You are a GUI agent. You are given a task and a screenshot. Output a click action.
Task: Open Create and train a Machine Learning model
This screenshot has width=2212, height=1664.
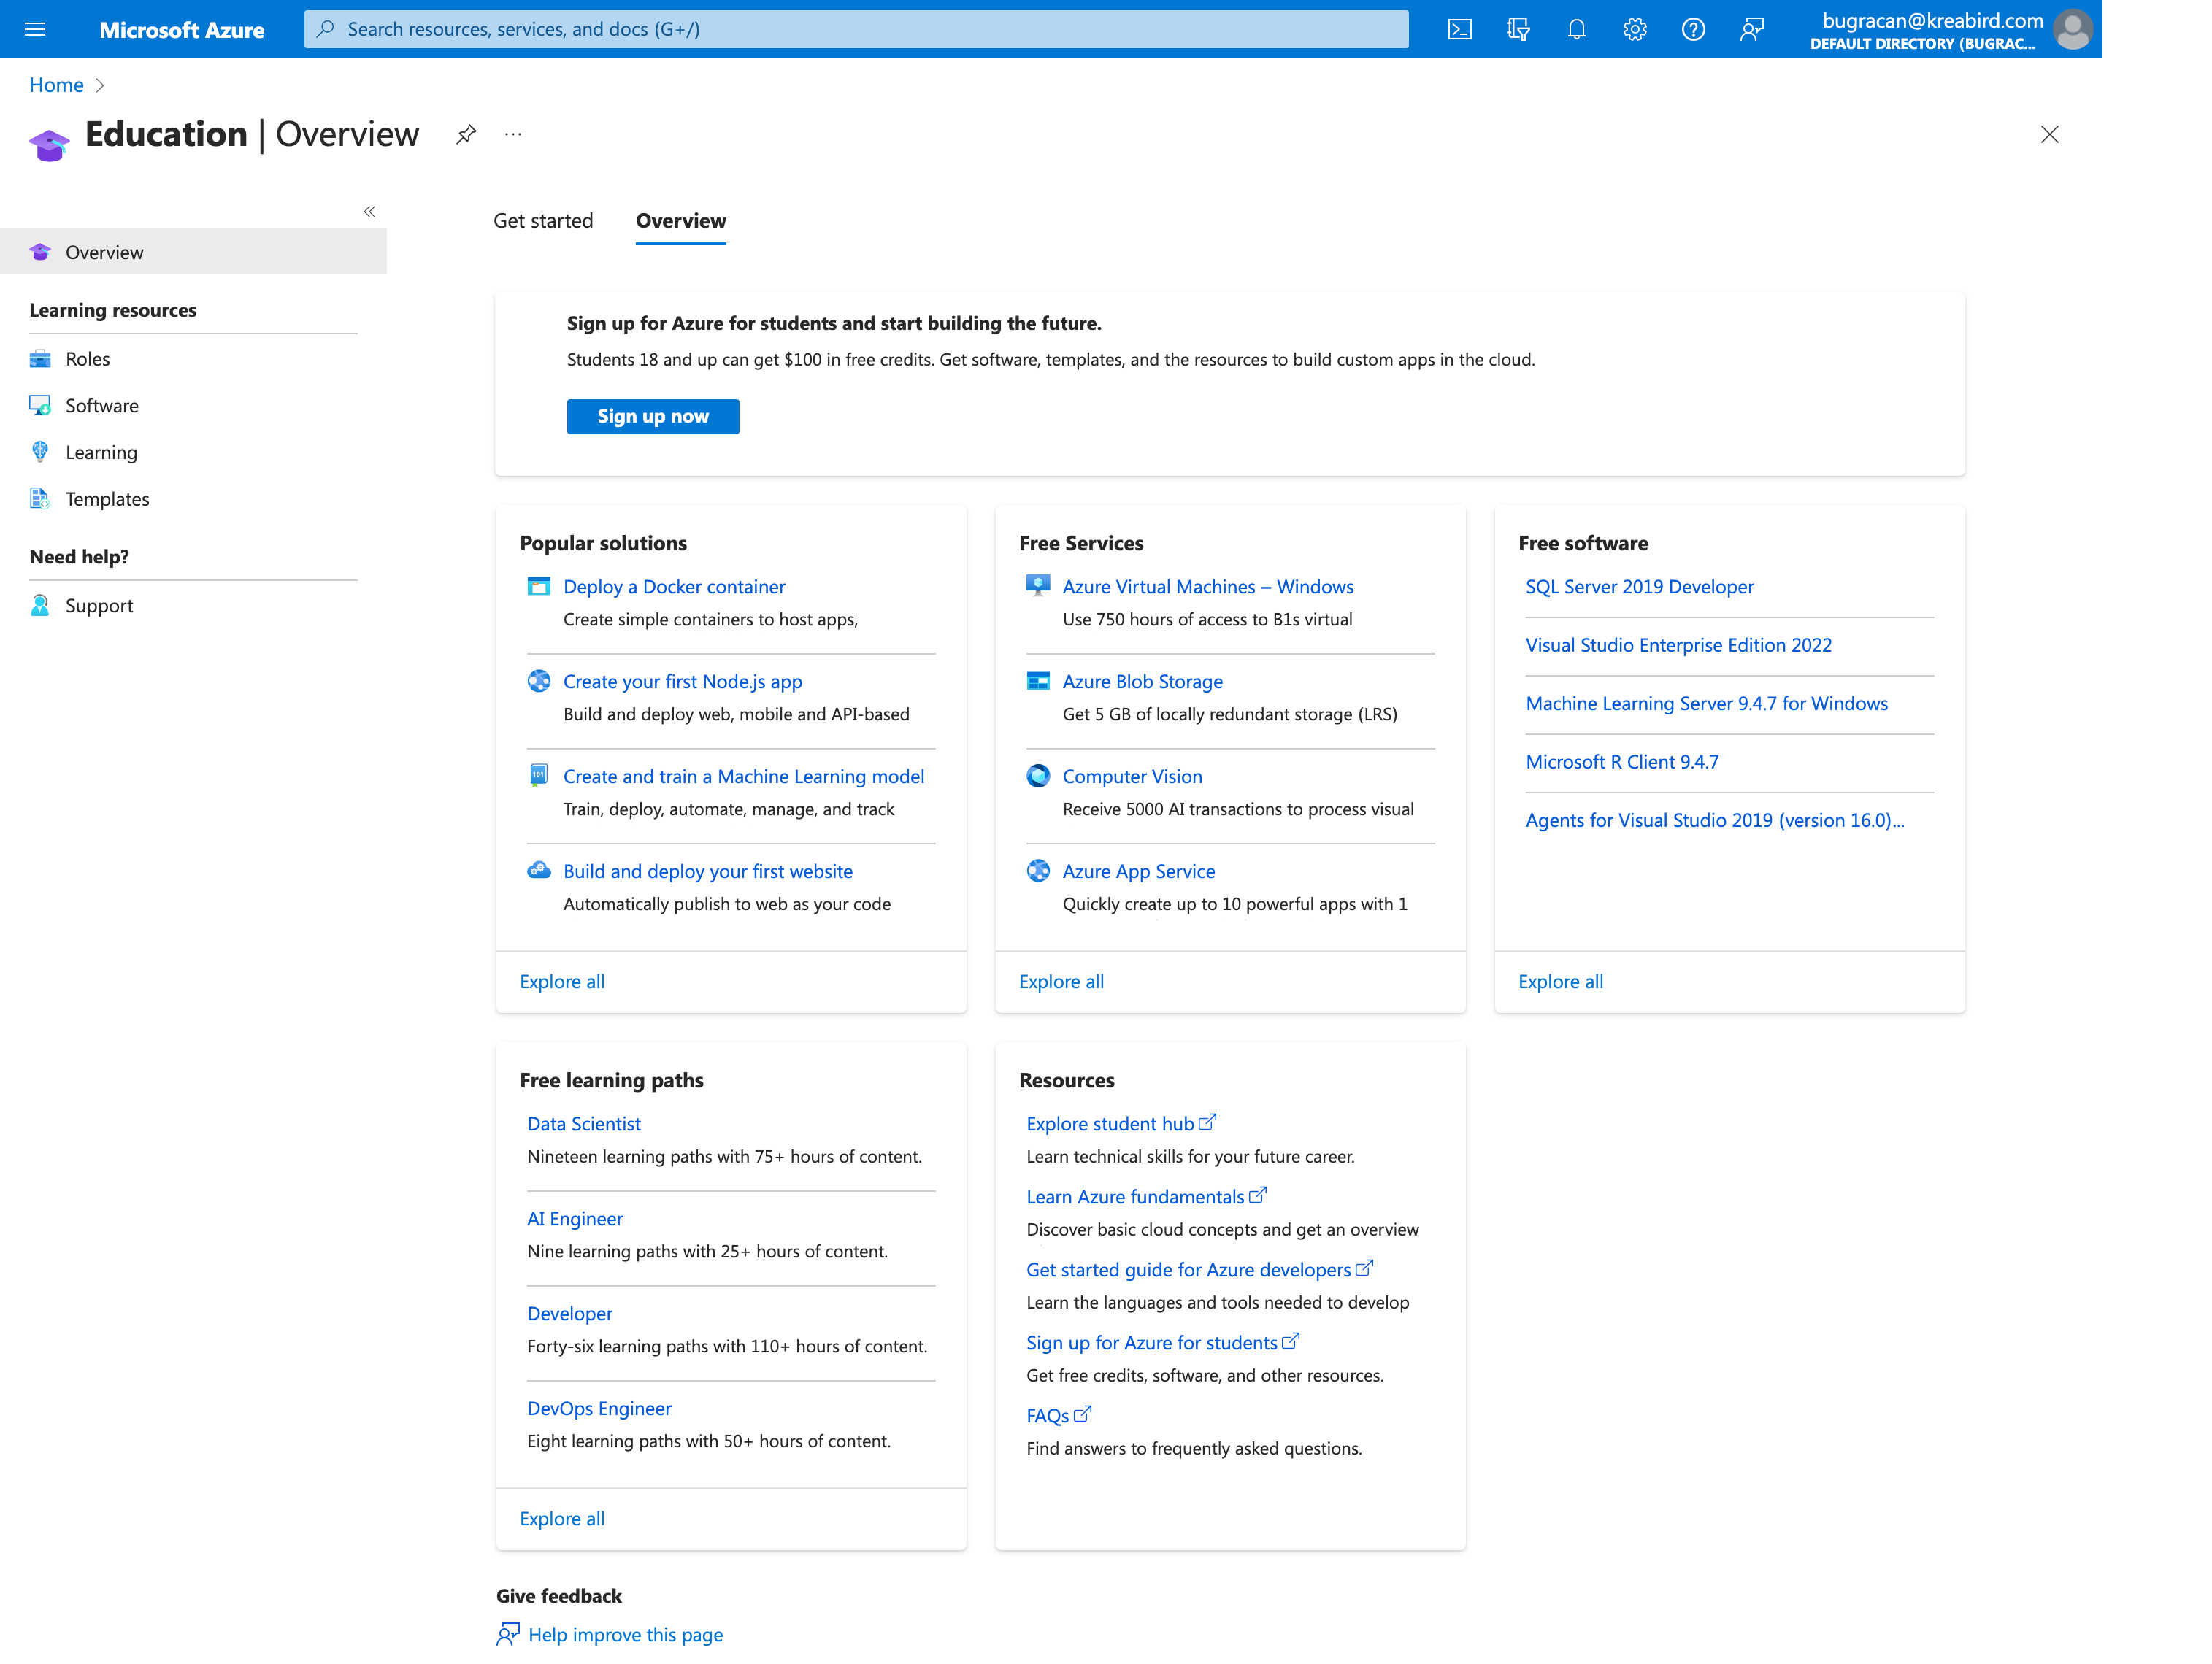pos(744,777)
